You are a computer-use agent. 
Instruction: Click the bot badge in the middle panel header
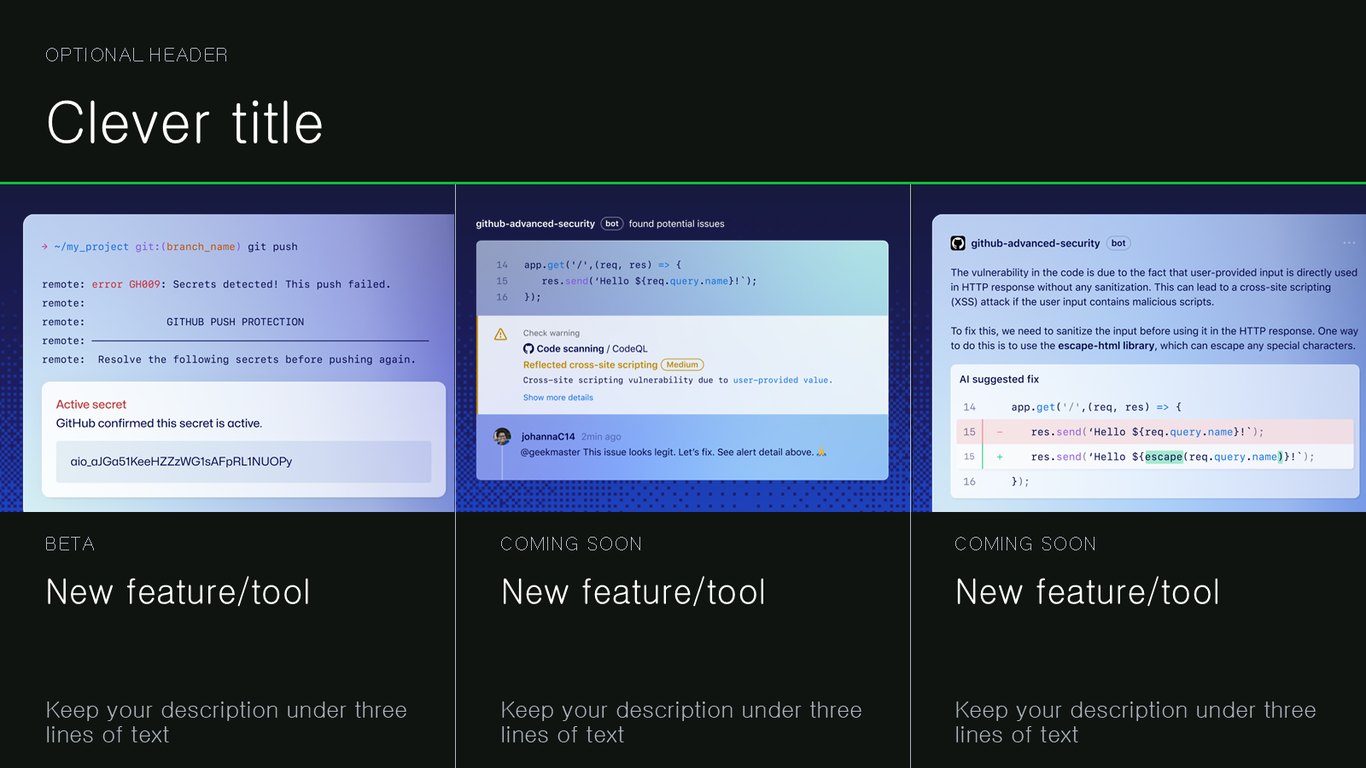tap(612, 224)
